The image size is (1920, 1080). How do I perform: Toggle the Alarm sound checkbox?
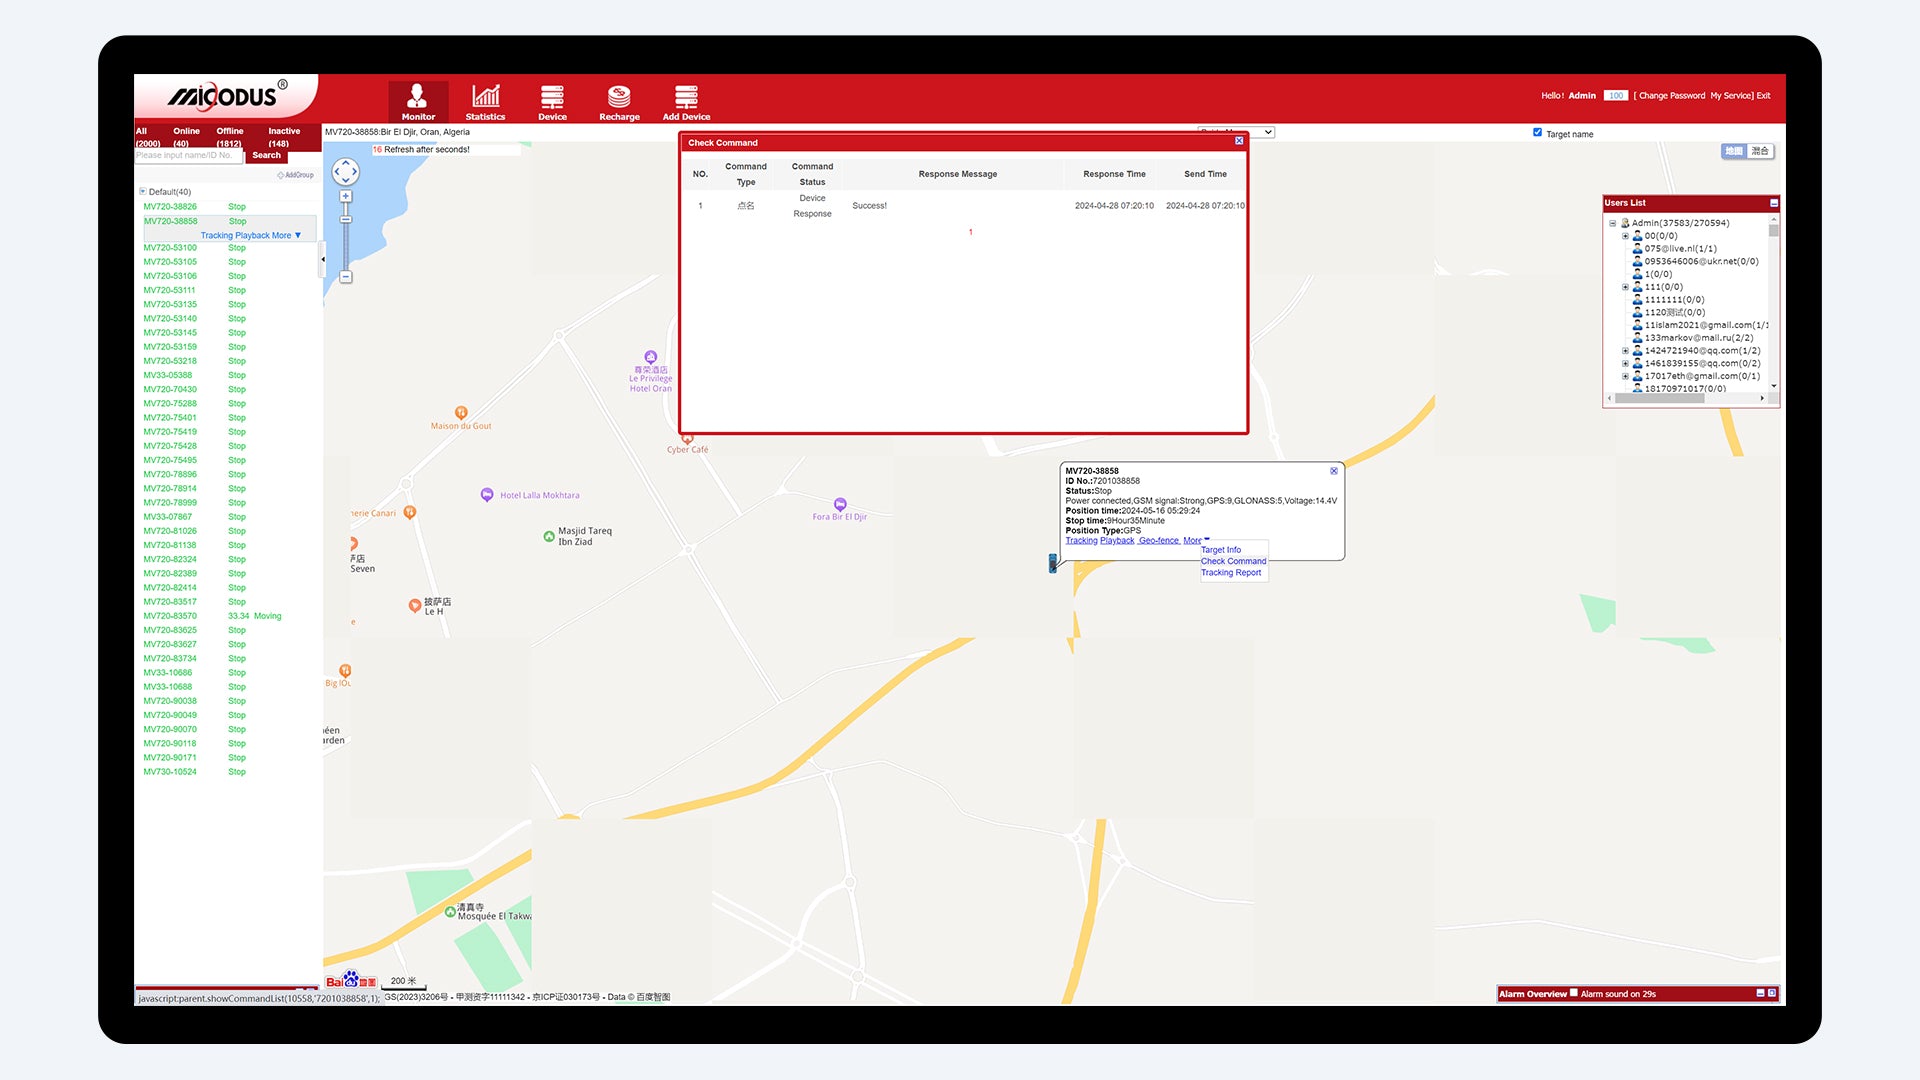(1574, 993)
